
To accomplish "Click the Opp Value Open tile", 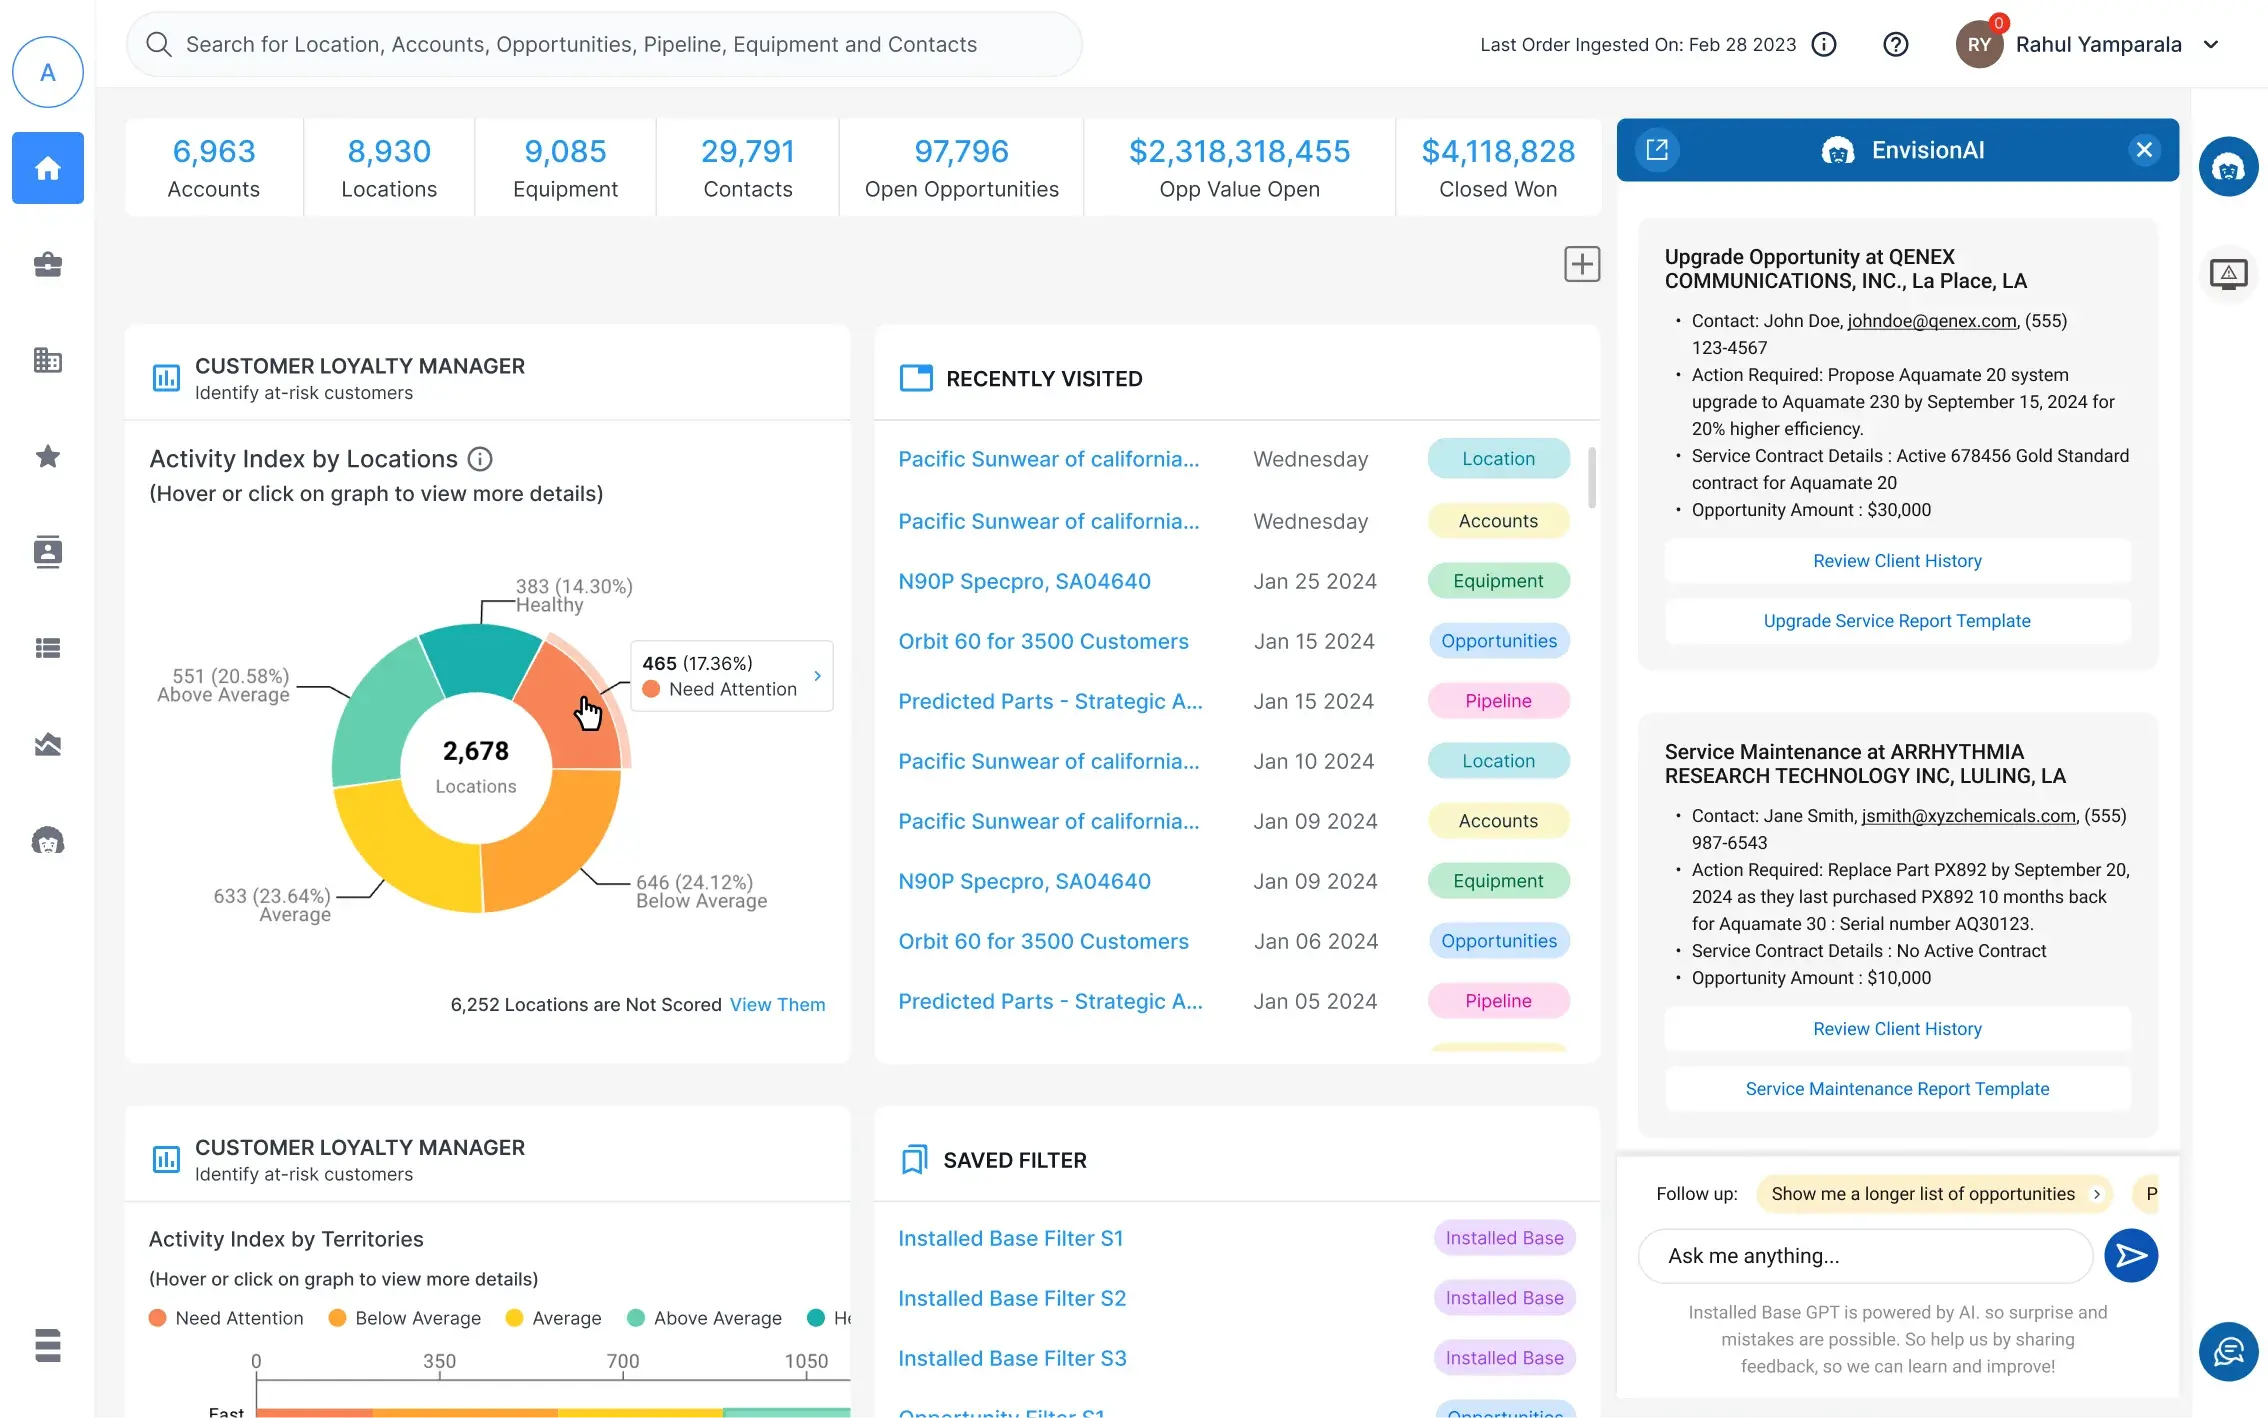I will (1239, 168).
